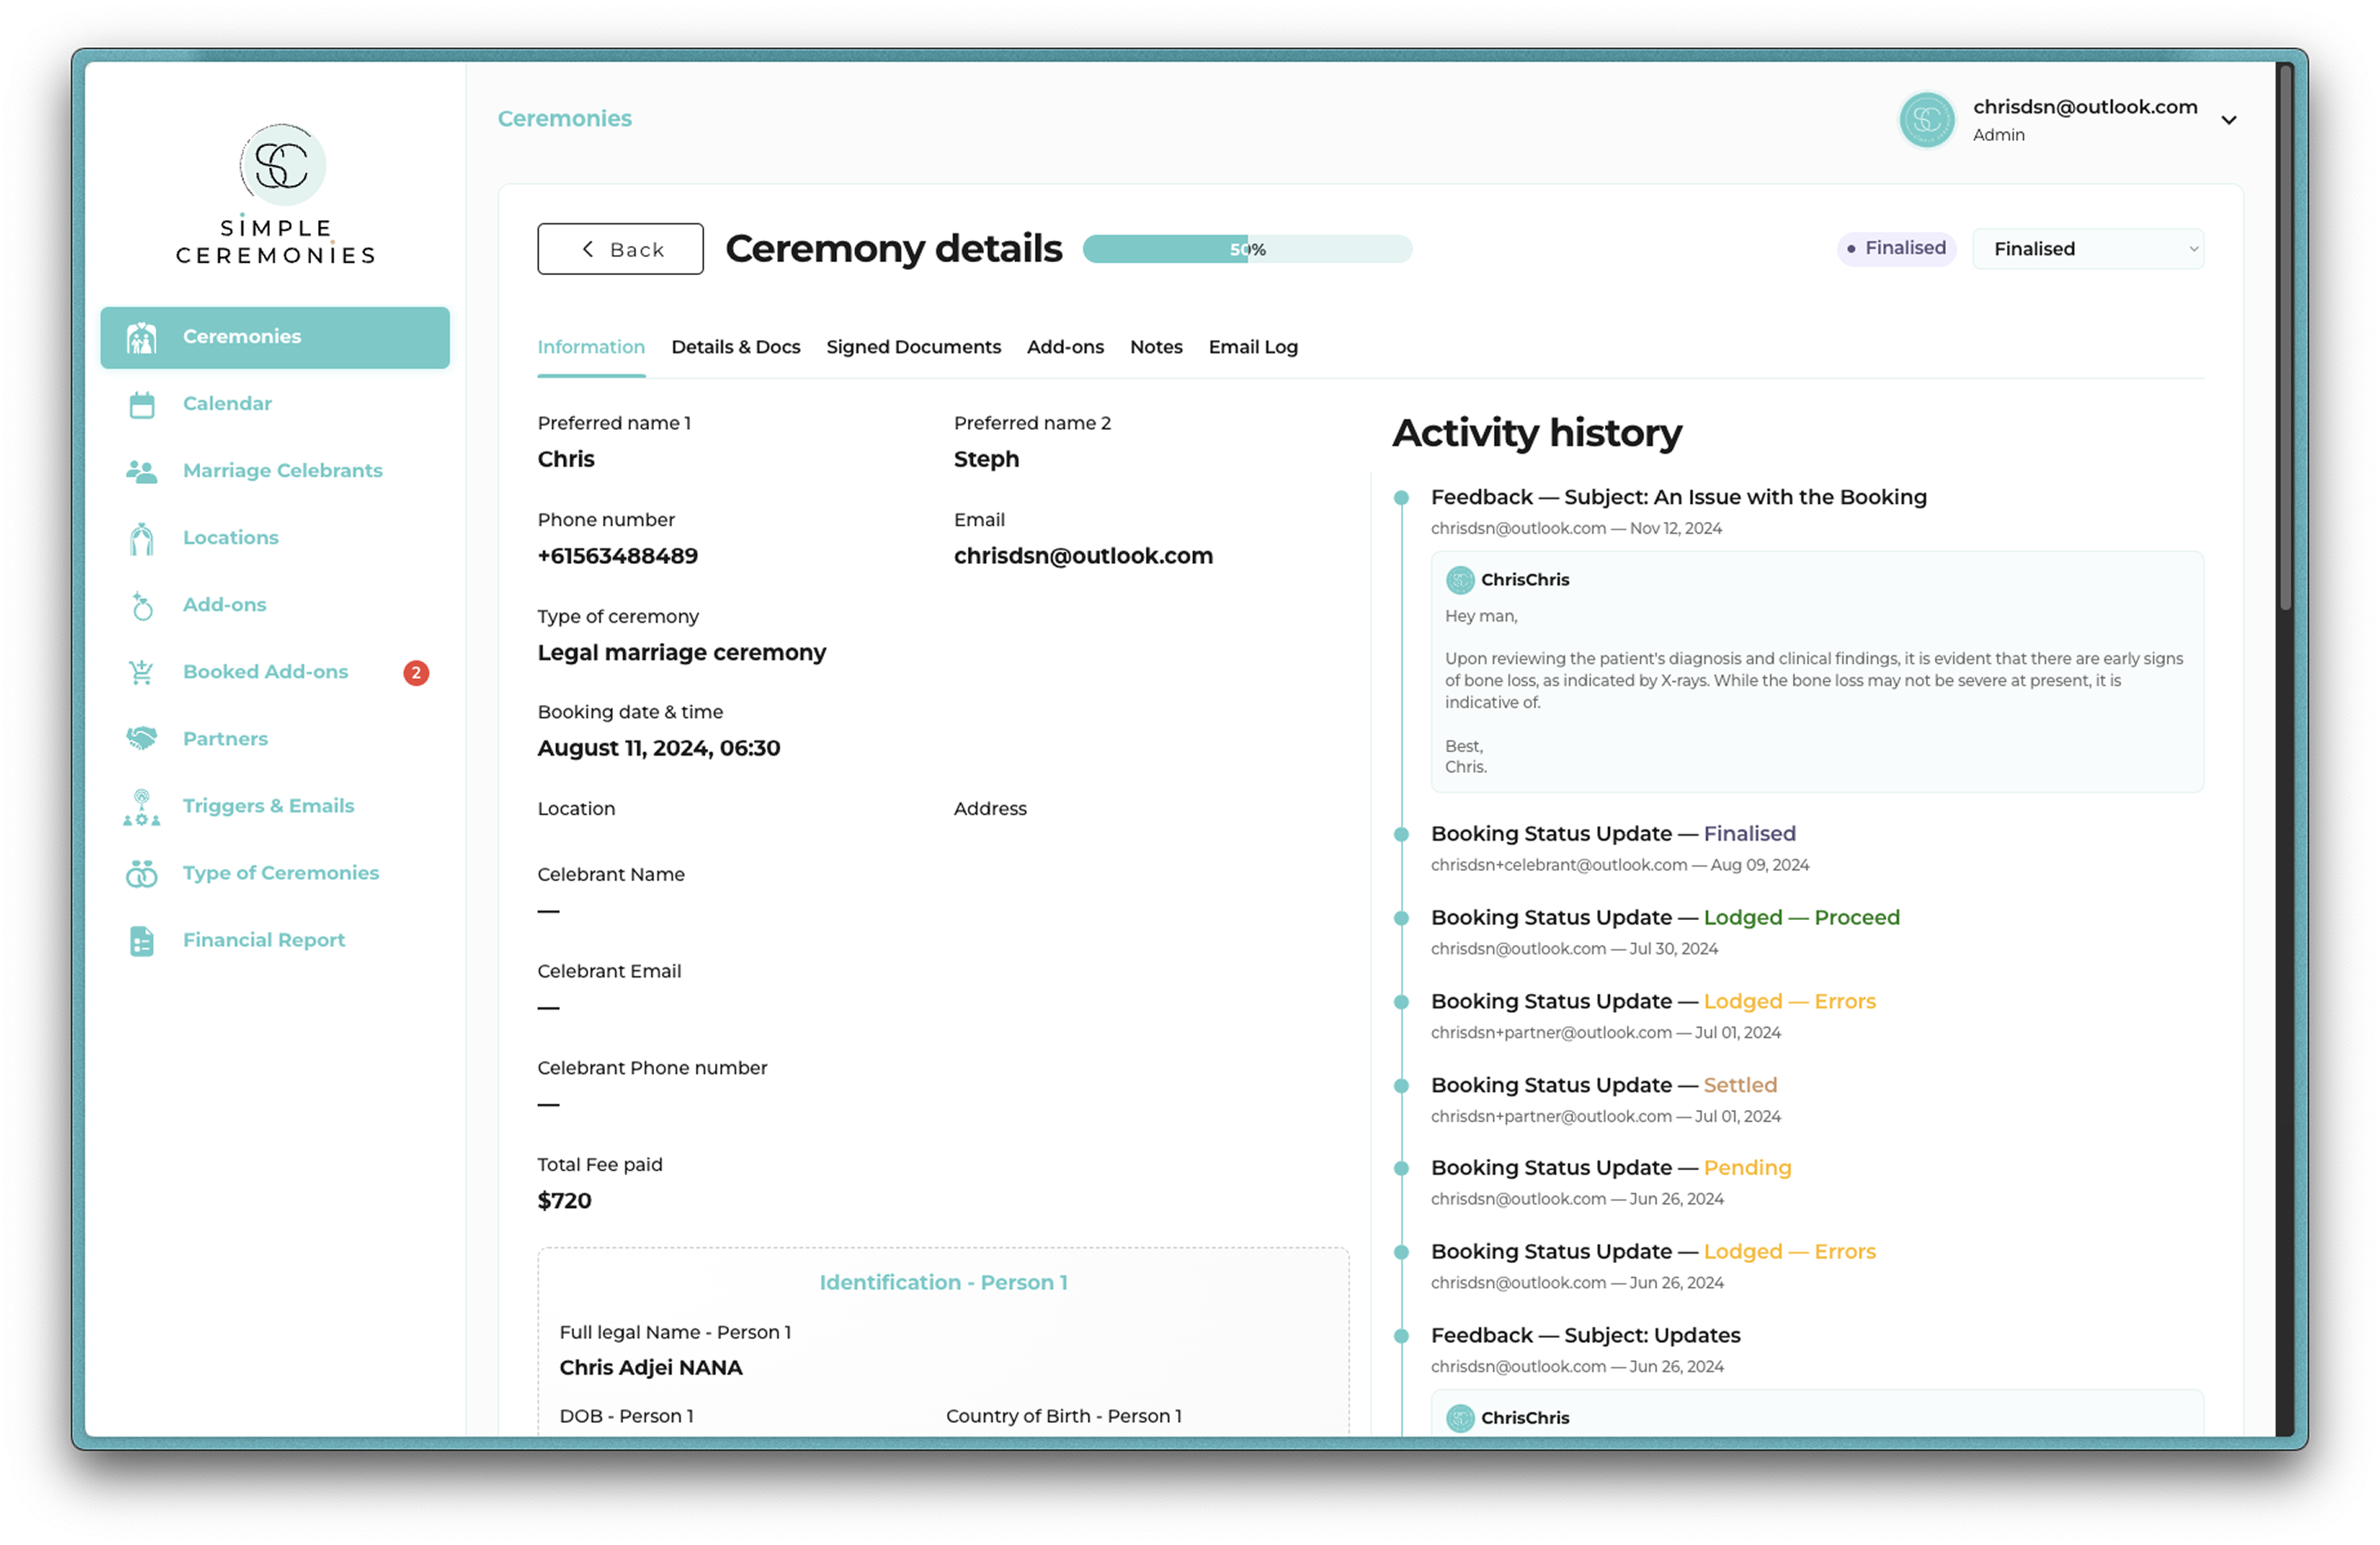The width and height of the screenshot is (2380, 1545).
Task: Click the chrisdsn@outlook.com account name
Action: (x=2085, y=107)
